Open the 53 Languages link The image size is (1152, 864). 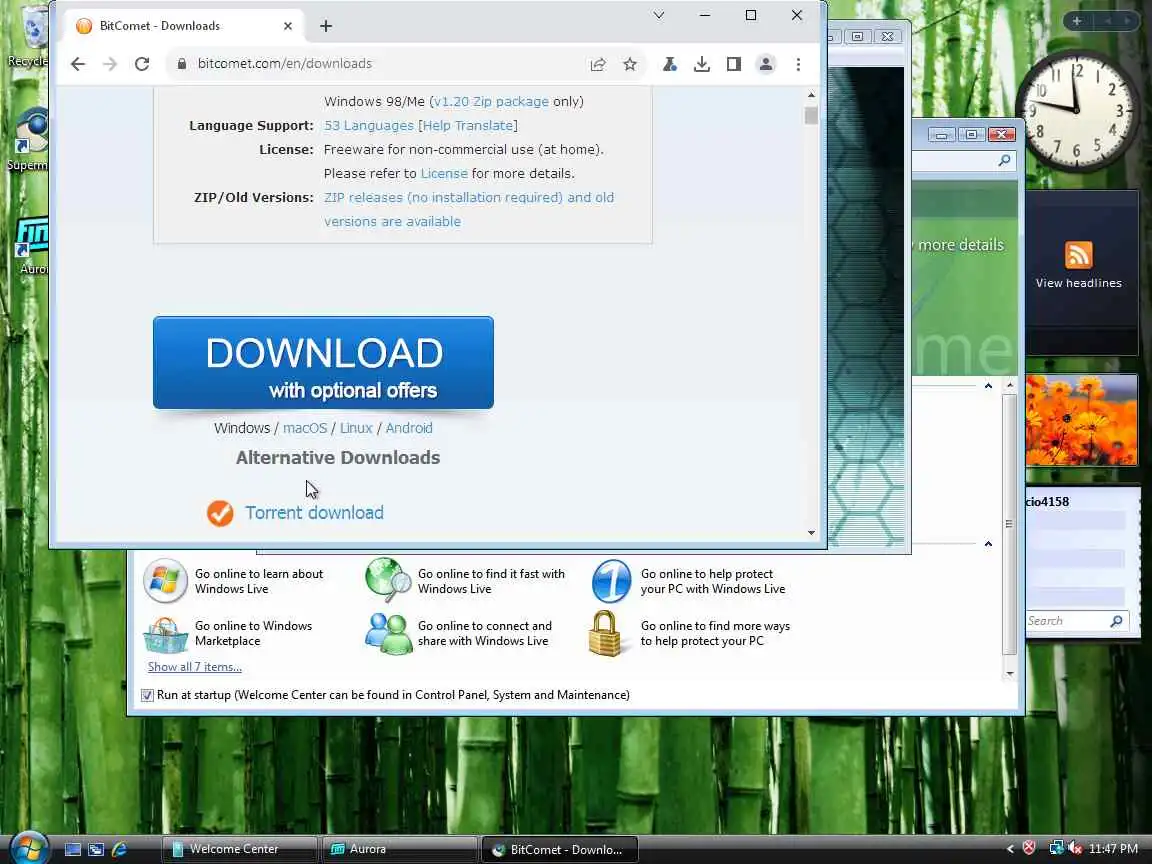tap(369, 126)
